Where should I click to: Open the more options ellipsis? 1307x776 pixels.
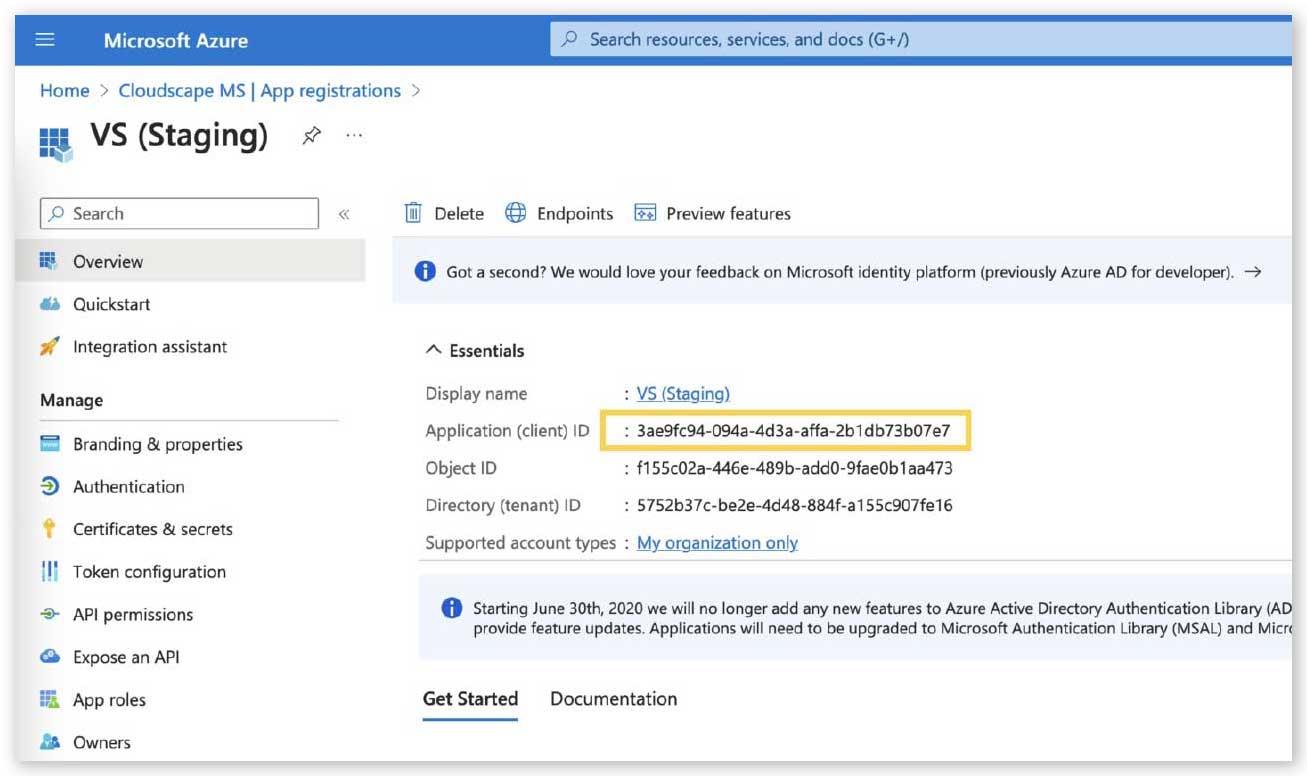pos(354,135)
